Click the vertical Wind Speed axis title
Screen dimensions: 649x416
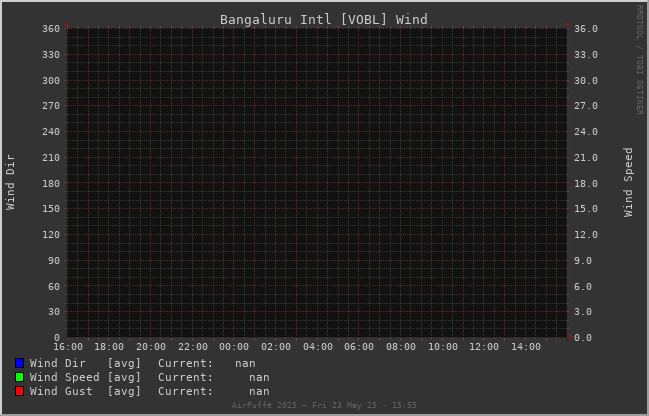(628, 182)
